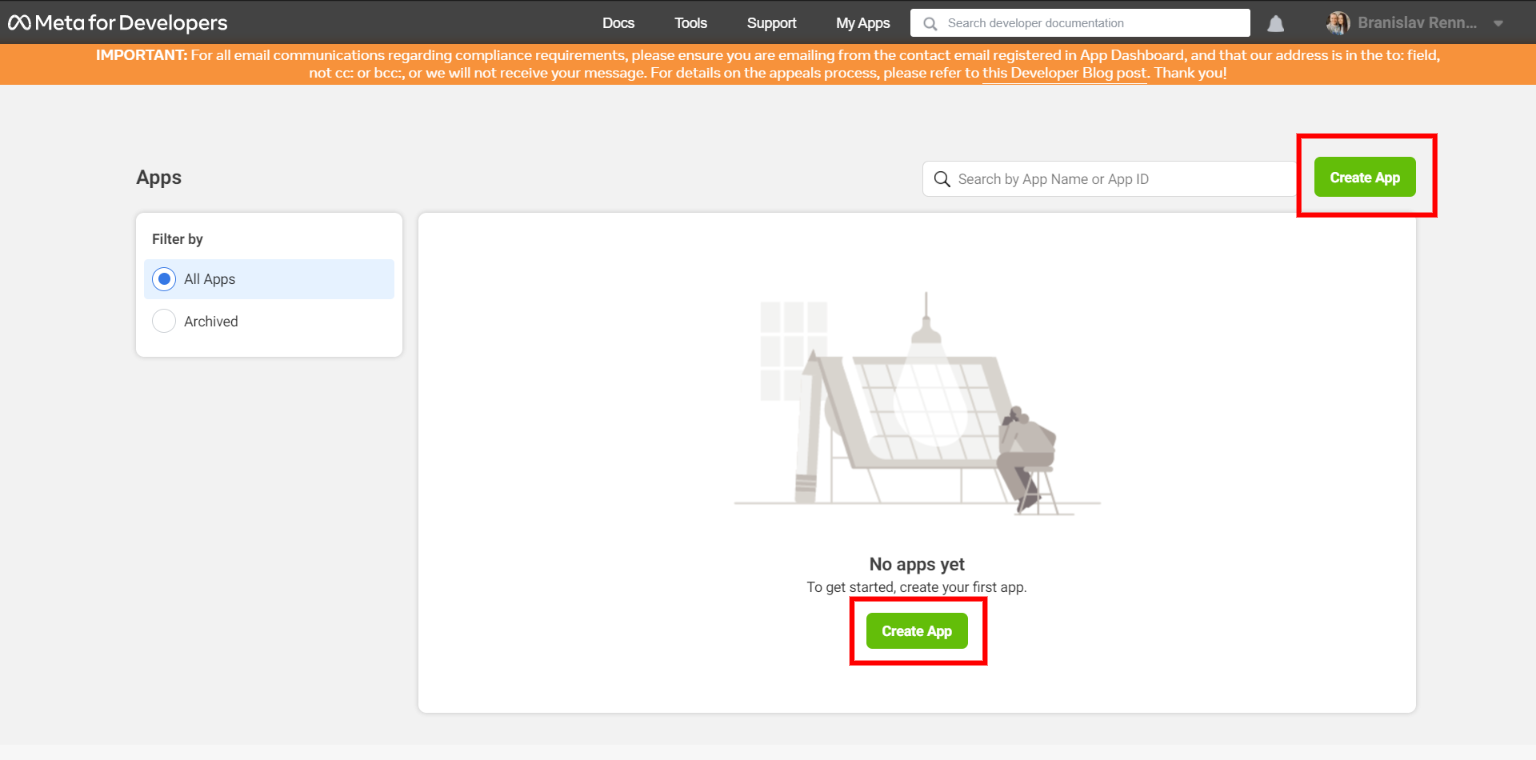Click the Meta for Developers logo
The height and width of the screenshot is (760, 1536).
[118, 23]
